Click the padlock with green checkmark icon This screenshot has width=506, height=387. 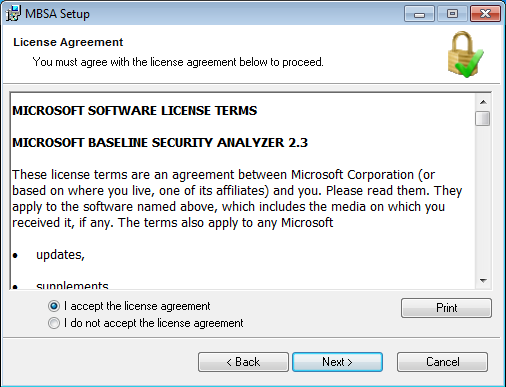tap(465, 54)
